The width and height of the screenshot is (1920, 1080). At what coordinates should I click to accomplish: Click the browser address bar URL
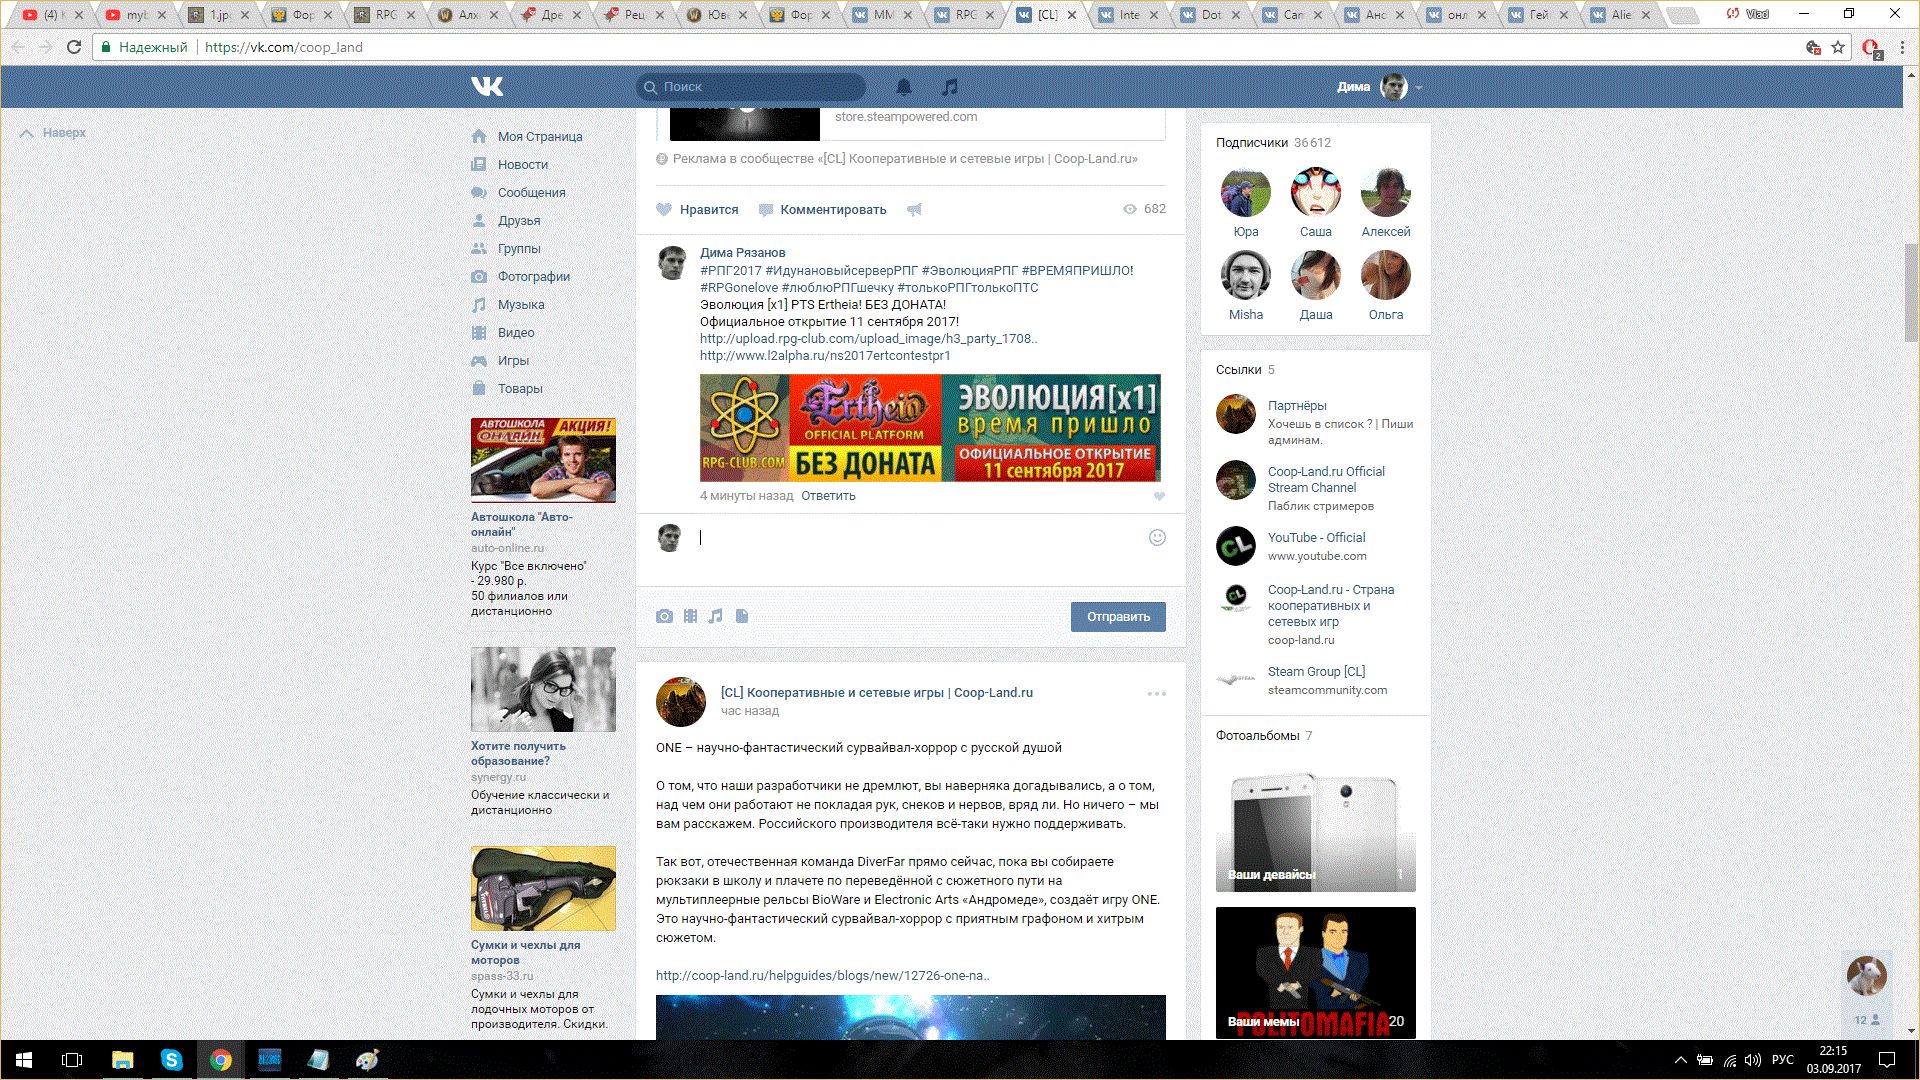click(283, 47)
